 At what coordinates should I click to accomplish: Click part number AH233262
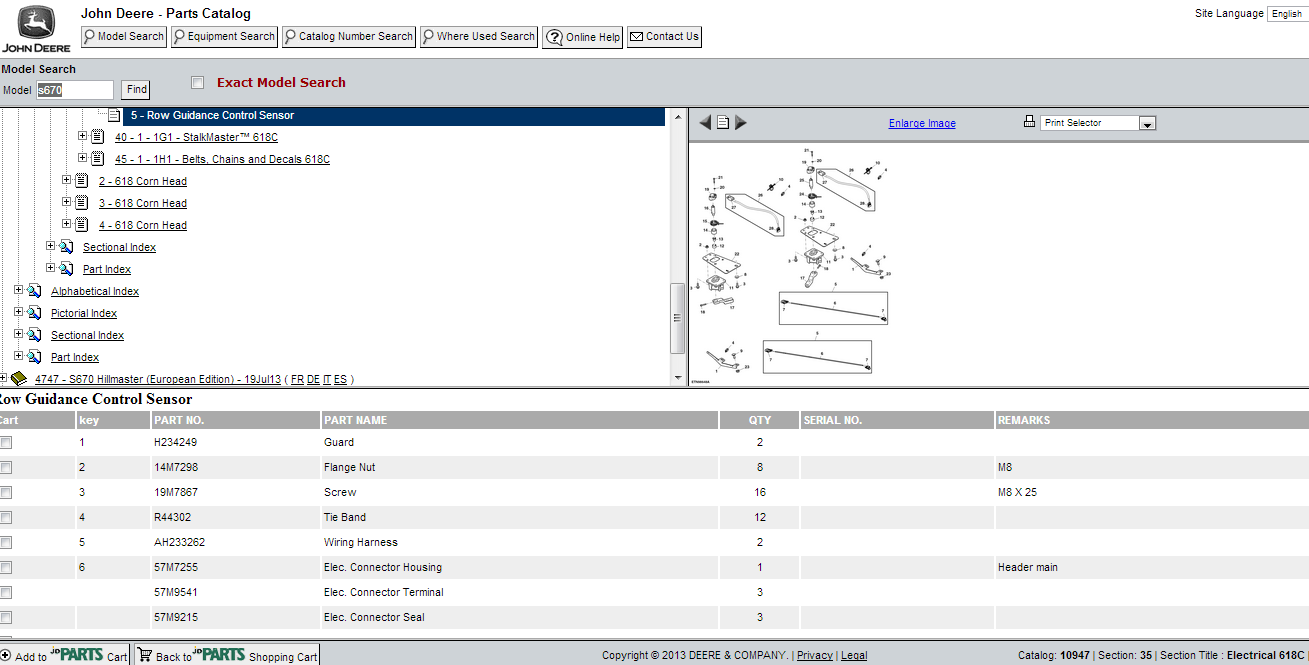tap(179, 542)
